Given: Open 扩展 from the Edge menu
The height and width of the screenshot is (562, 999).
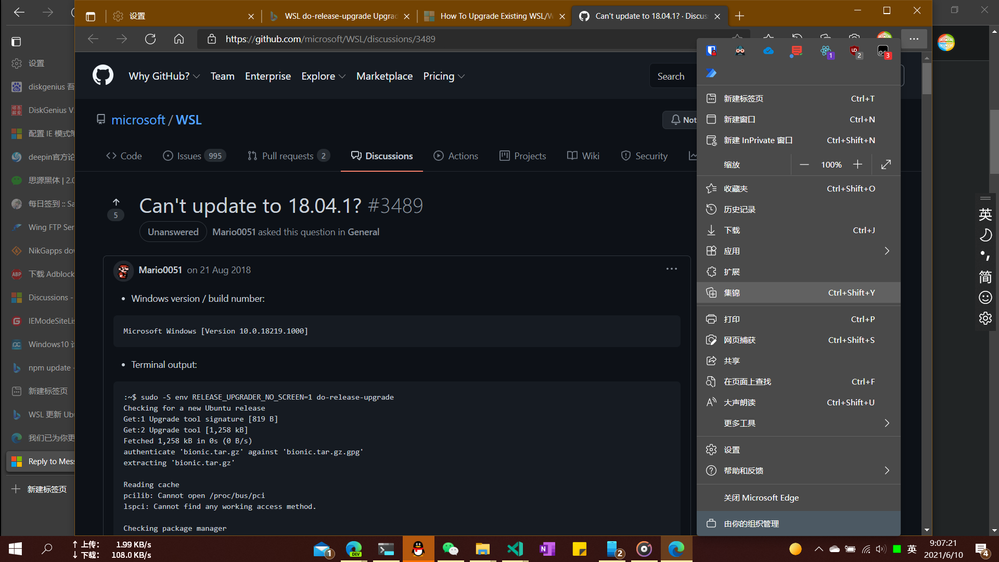Looking at the screenshot, I should tap(798, 271).
